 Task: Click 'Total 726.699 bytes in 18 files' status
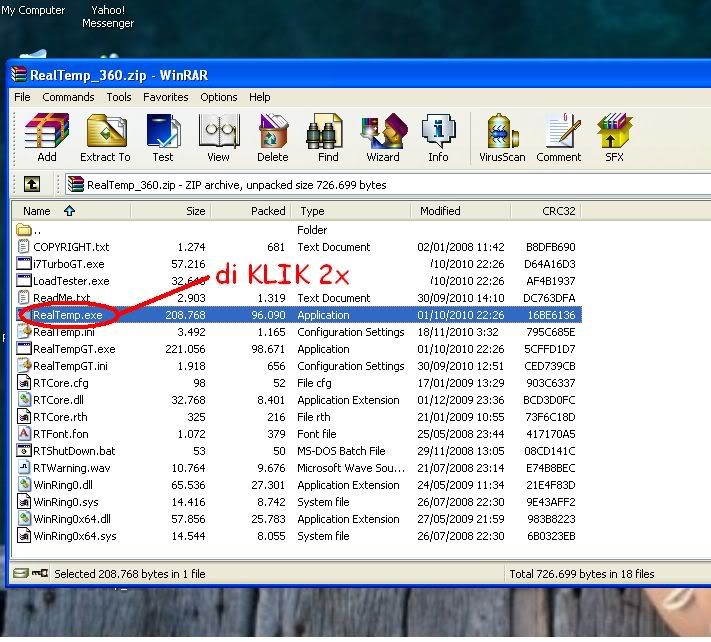point(582,574)
